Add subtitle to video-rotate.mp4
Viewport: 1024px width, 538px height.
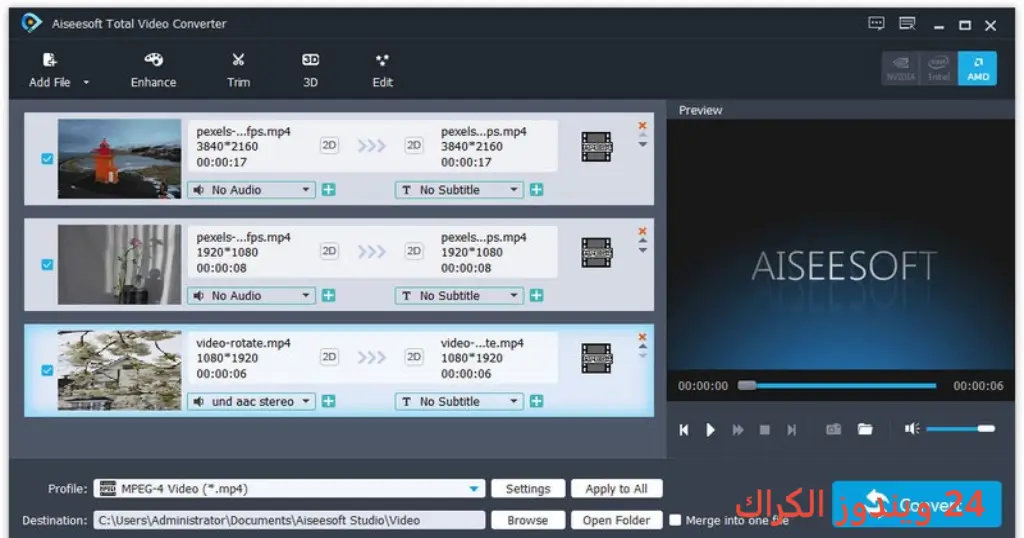[536, 402]
